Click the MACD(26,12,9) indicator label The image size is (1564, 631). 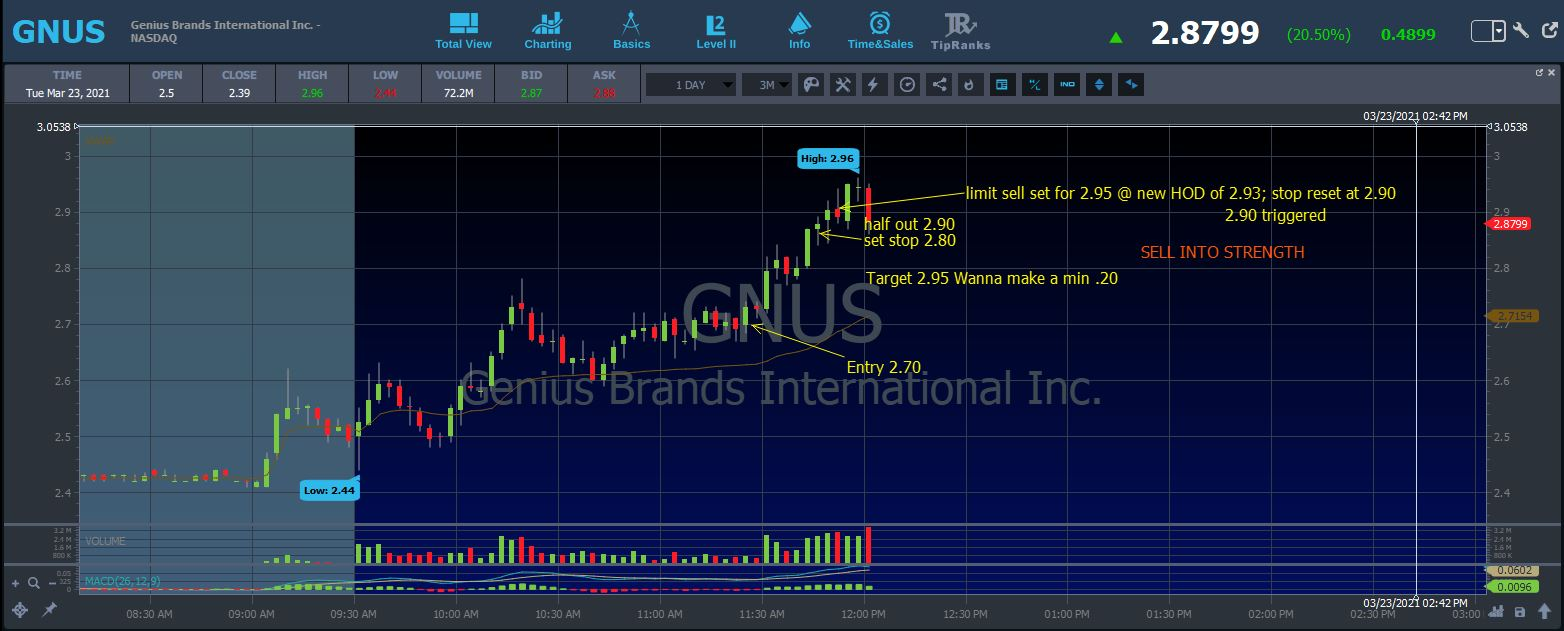pos(123,580)
